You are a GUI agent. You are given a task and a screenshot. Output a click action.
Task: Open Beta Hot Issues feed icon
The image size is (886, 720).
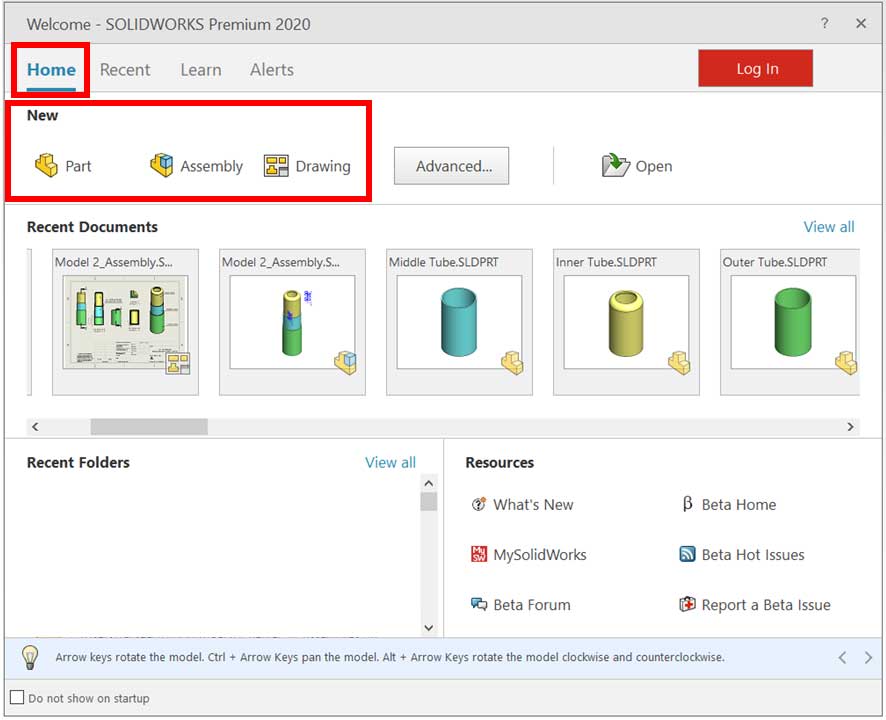click(687, 554)
